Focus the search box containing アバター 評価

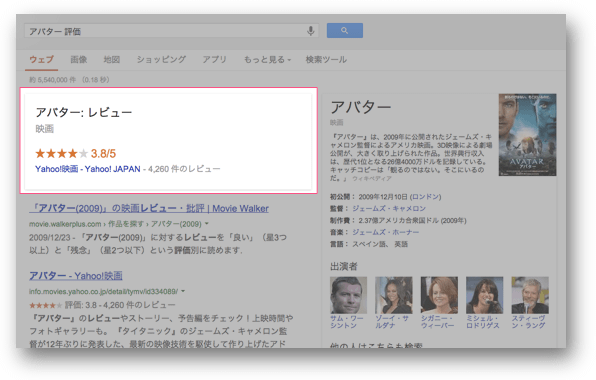(171, 31)
